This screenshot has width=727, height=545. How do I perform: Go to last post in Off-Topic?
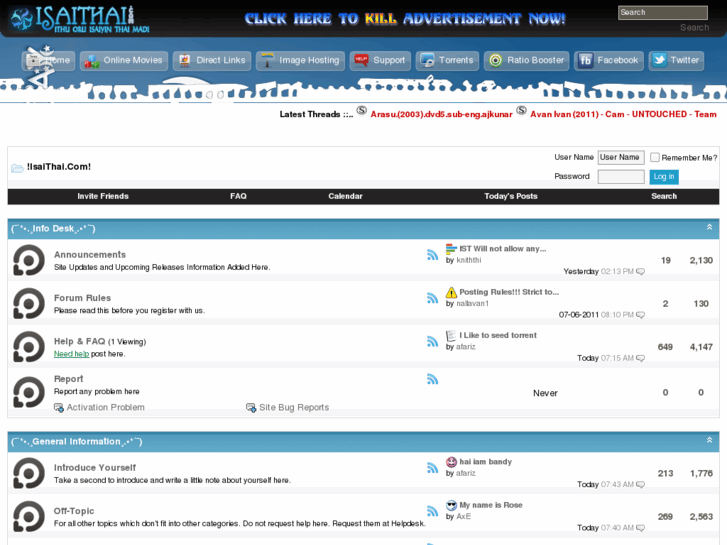point(640,528)
